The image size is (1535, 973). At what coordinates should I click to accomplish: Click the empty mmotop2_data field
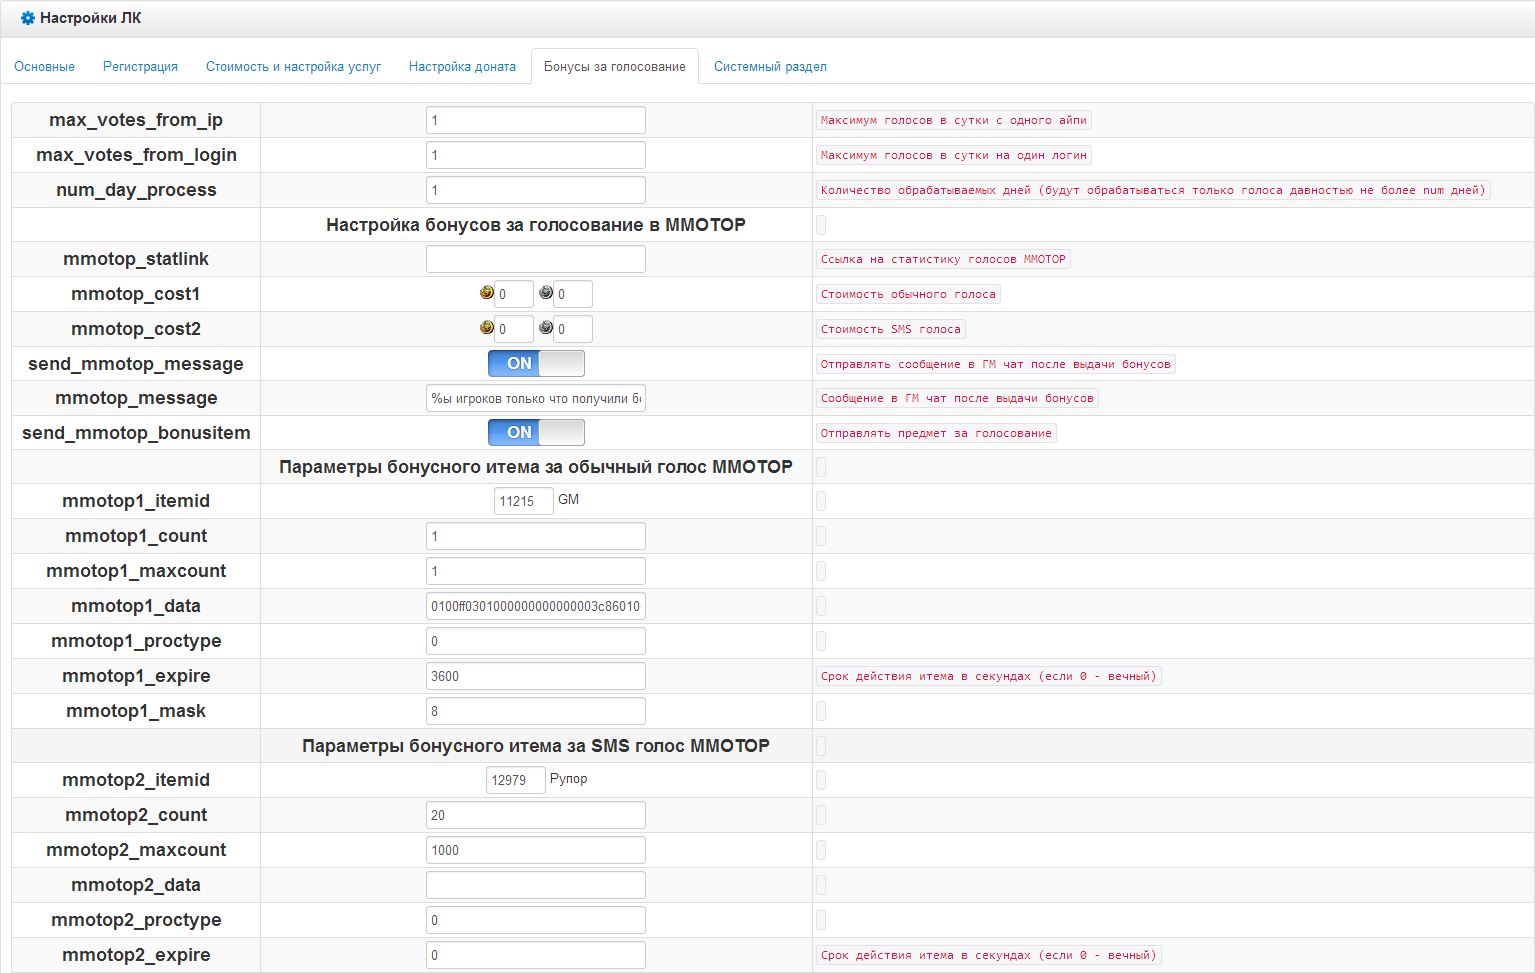(536, 885)
